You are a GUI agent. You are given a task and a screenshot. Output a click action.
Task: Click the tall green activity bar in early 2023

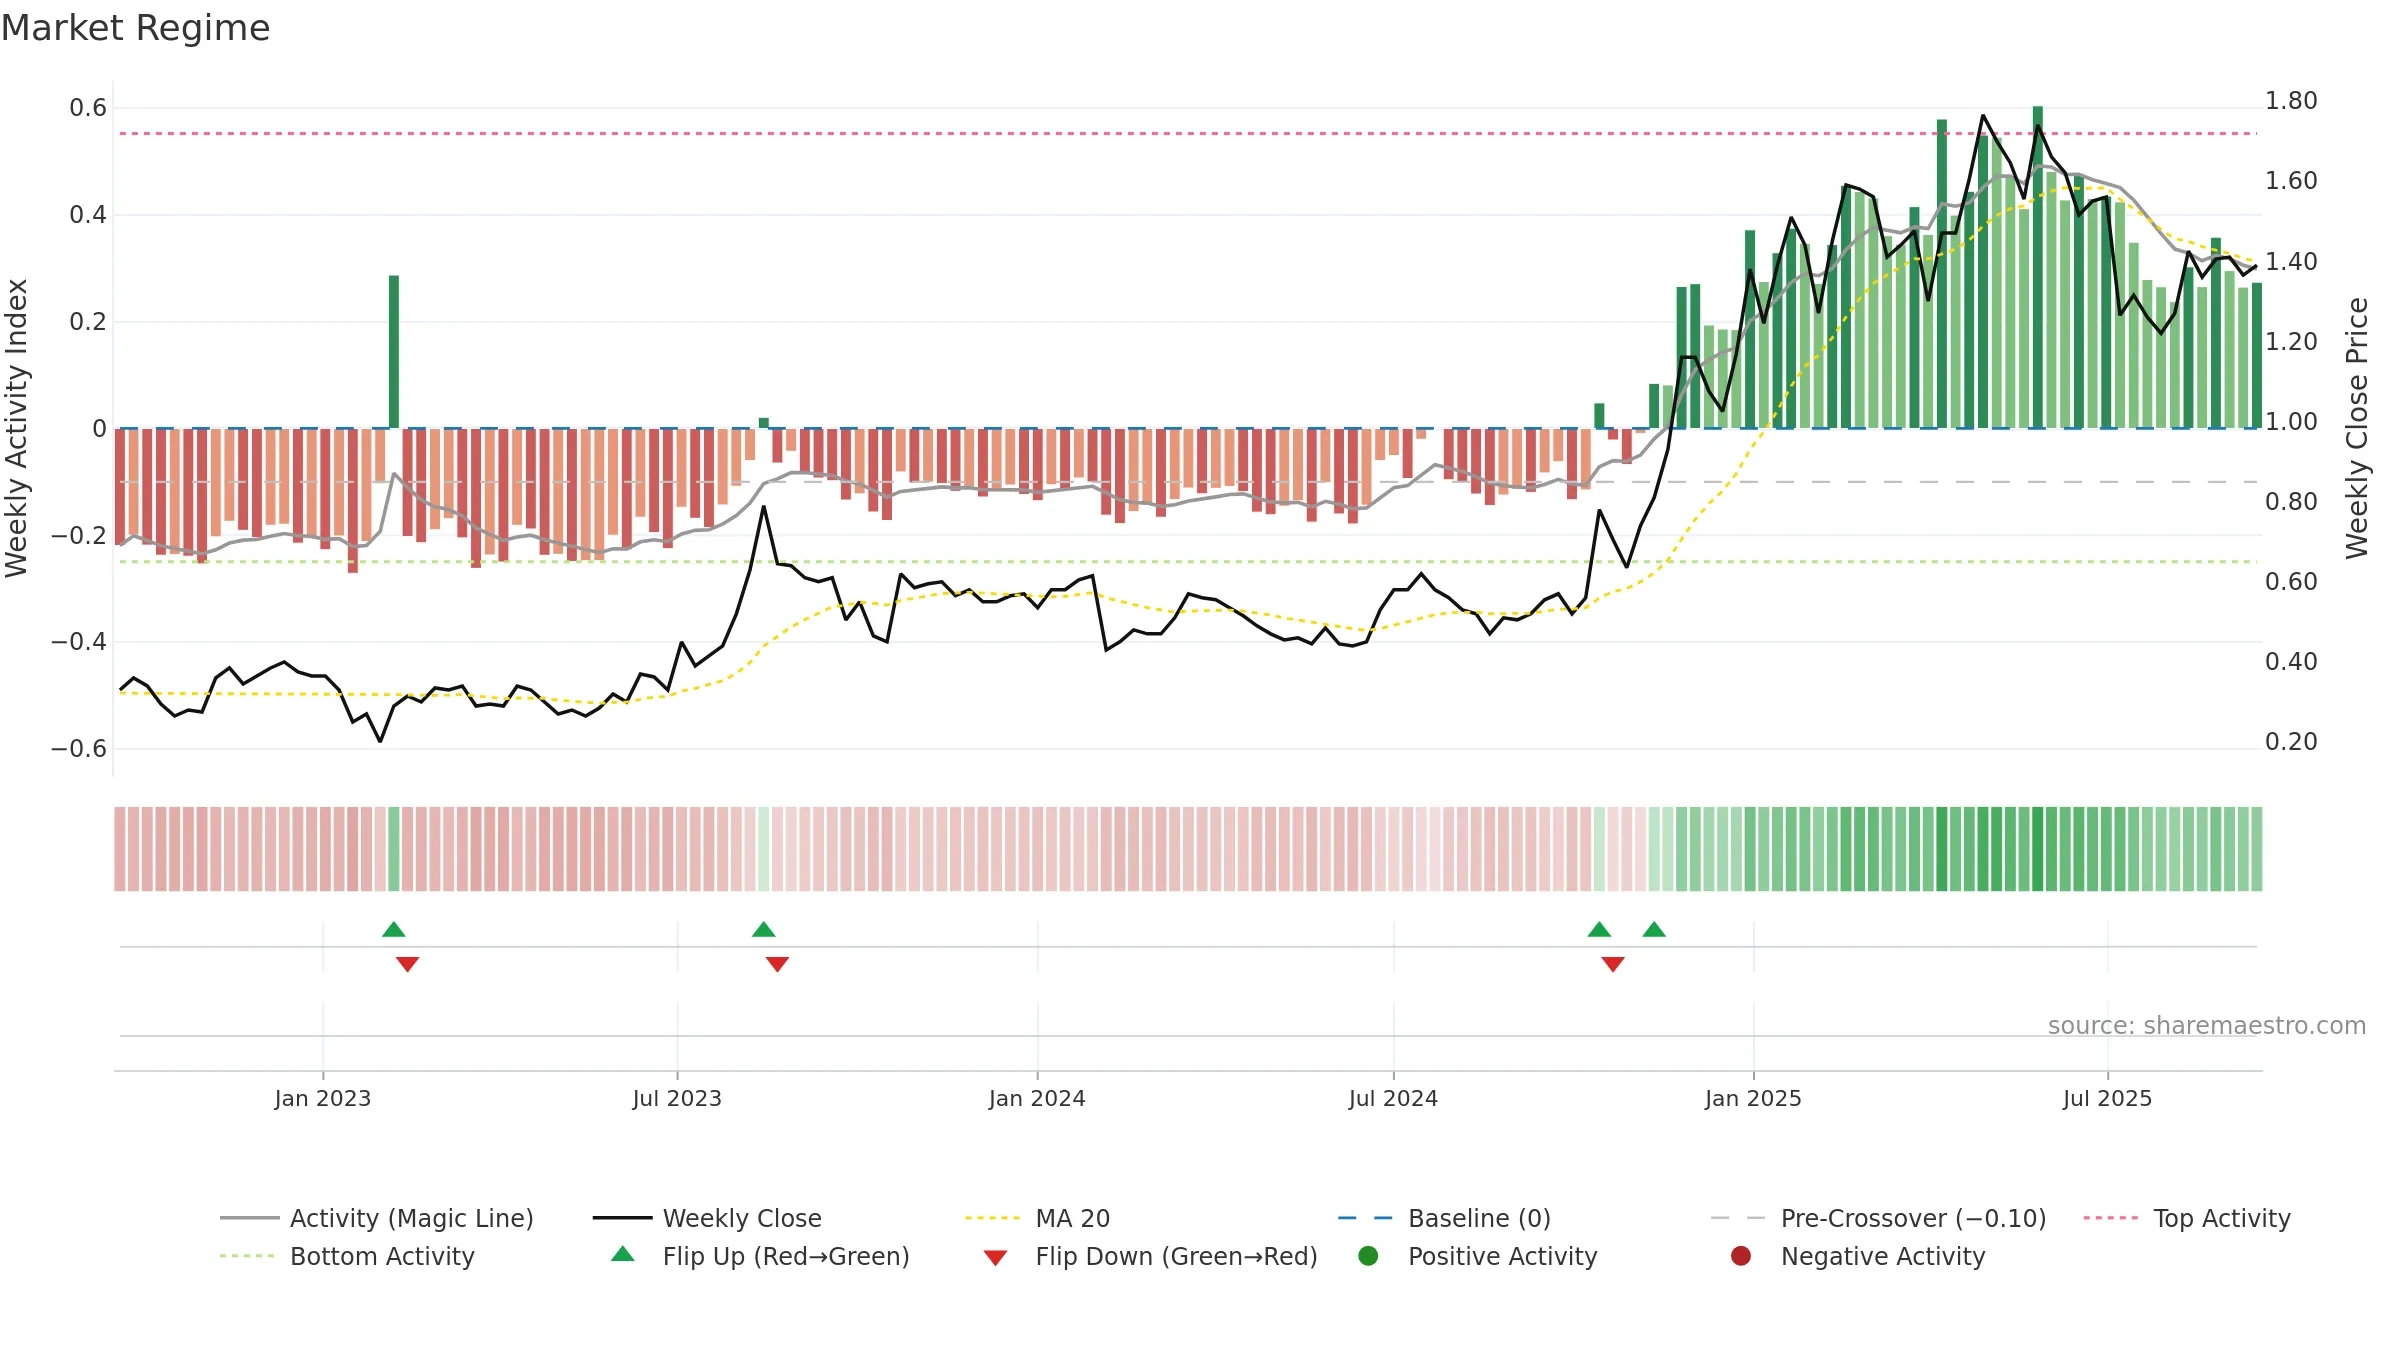[394, 352]
